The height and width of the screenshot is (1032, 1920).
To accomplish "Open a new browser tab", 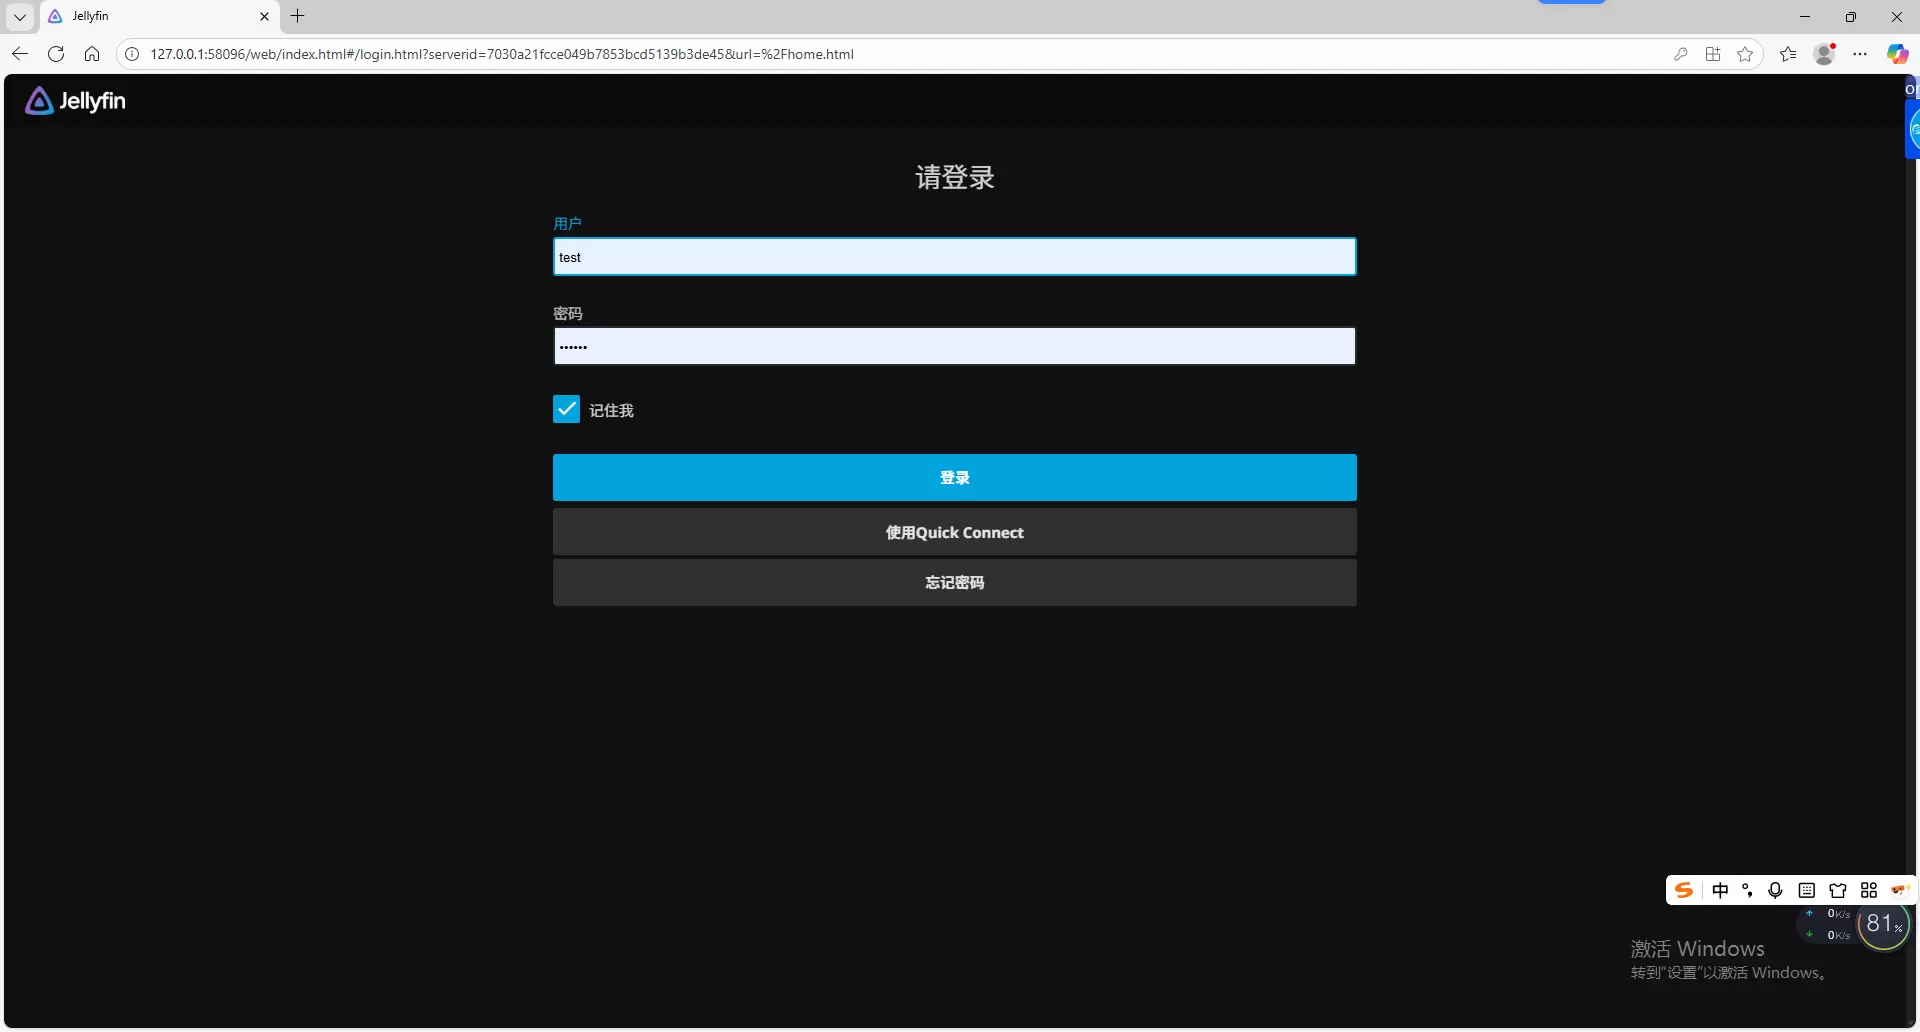I will [x=297, y=16].
